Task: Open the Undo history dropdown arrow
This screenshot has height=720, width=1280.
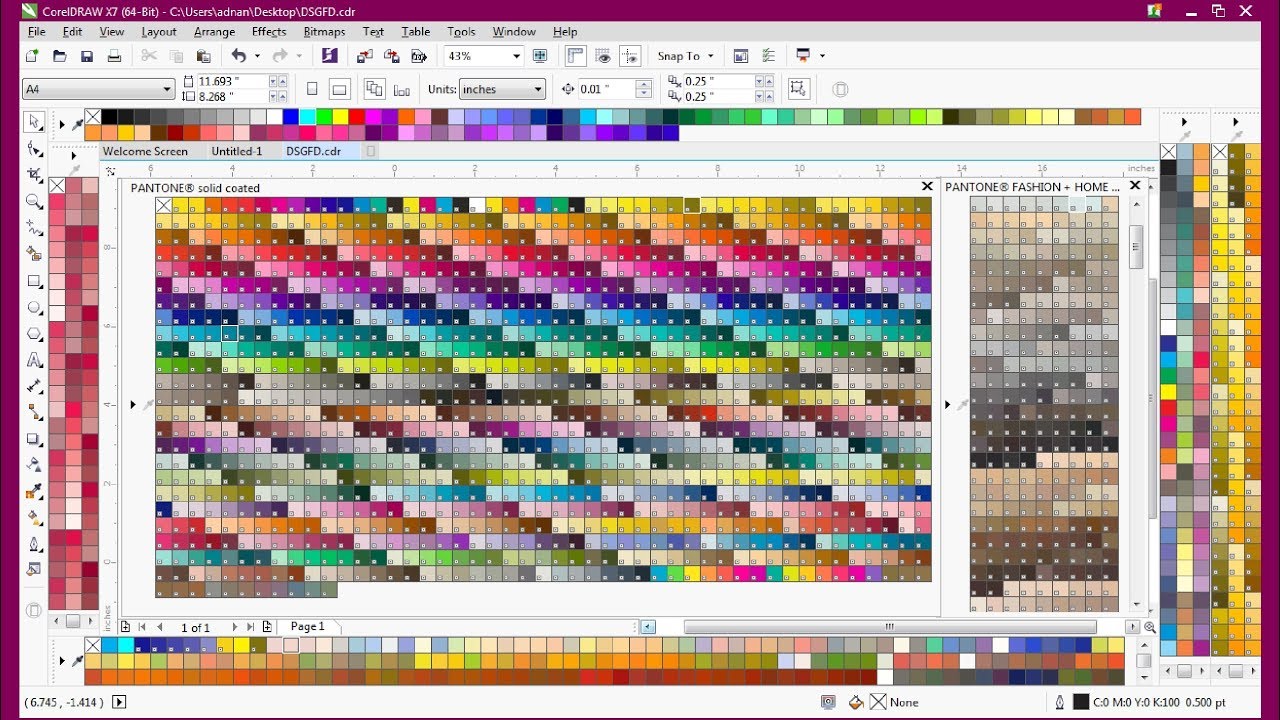Action: pos(257,56)
